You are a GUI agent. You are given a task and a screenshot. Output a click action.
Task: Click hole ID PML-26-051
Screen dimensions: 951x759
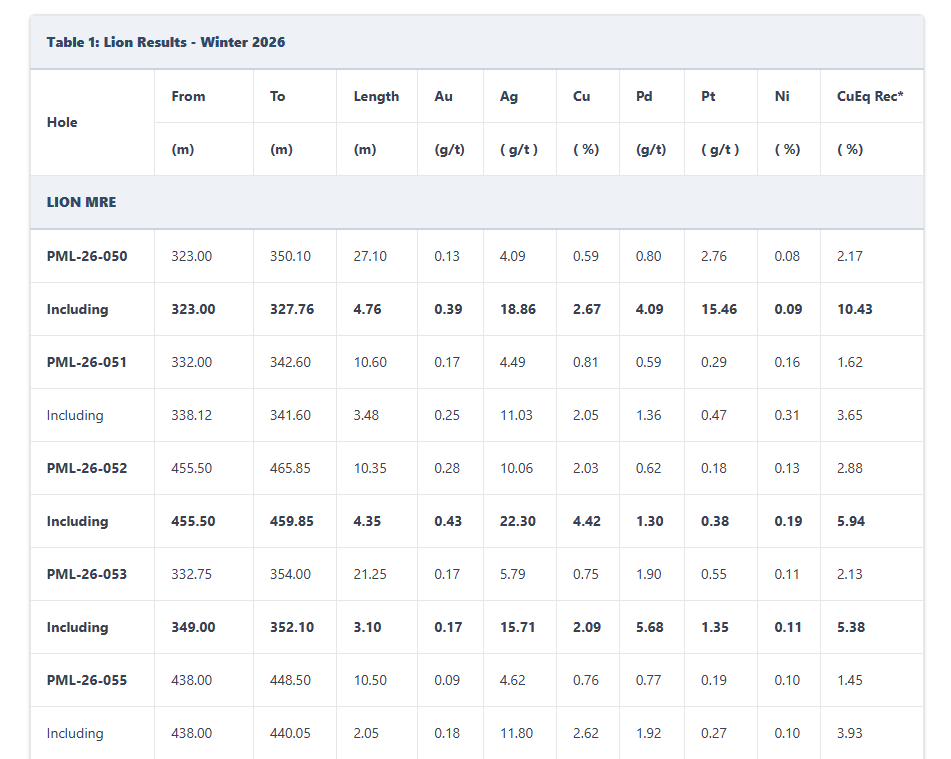tap(87, 362)
